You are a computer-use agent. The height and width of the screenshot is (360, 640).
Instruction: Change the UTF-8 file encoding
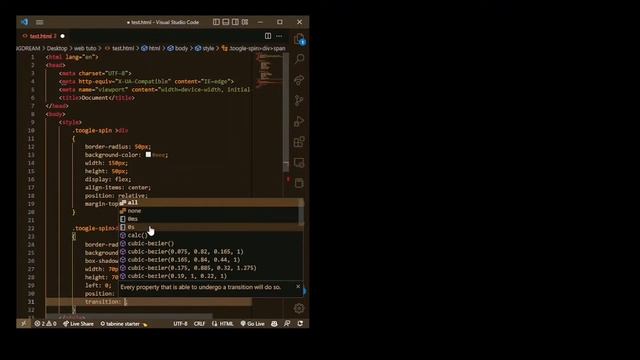[180, 323]
